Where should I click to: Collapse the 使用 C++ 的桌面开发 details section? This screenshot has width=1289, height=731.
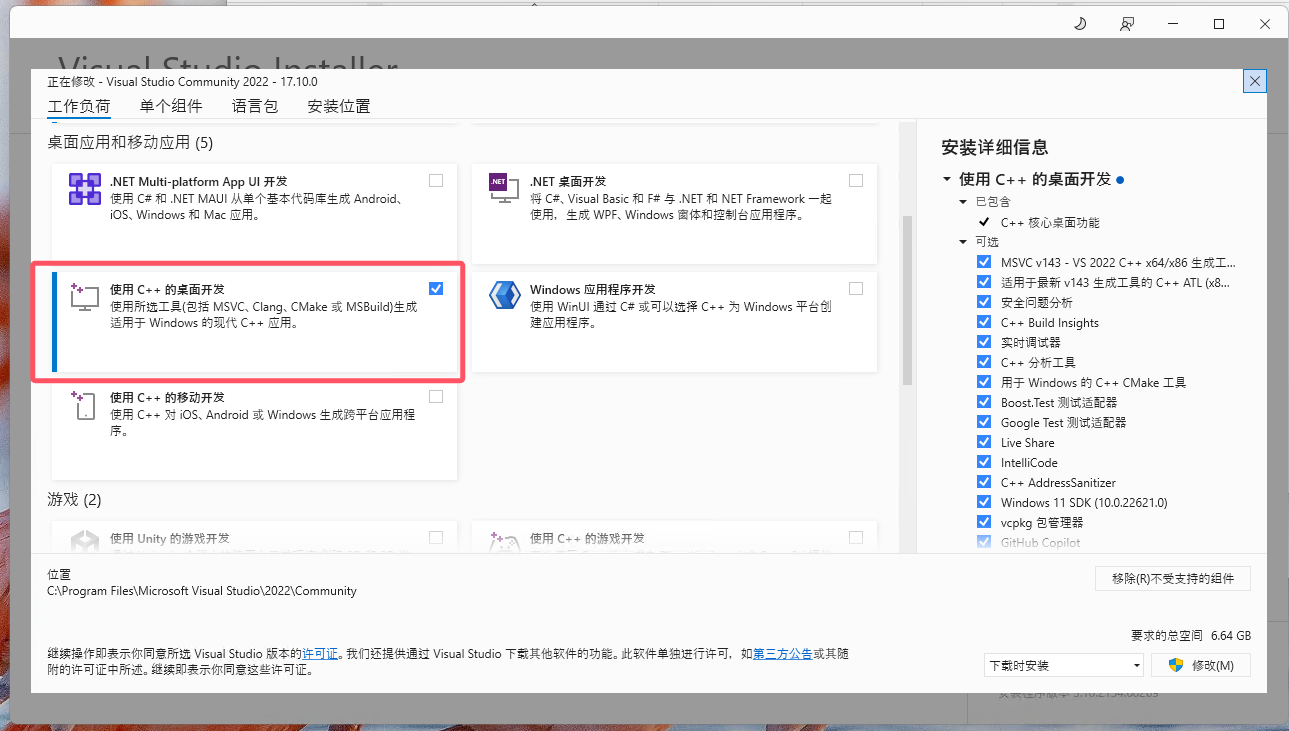(947, 179)
